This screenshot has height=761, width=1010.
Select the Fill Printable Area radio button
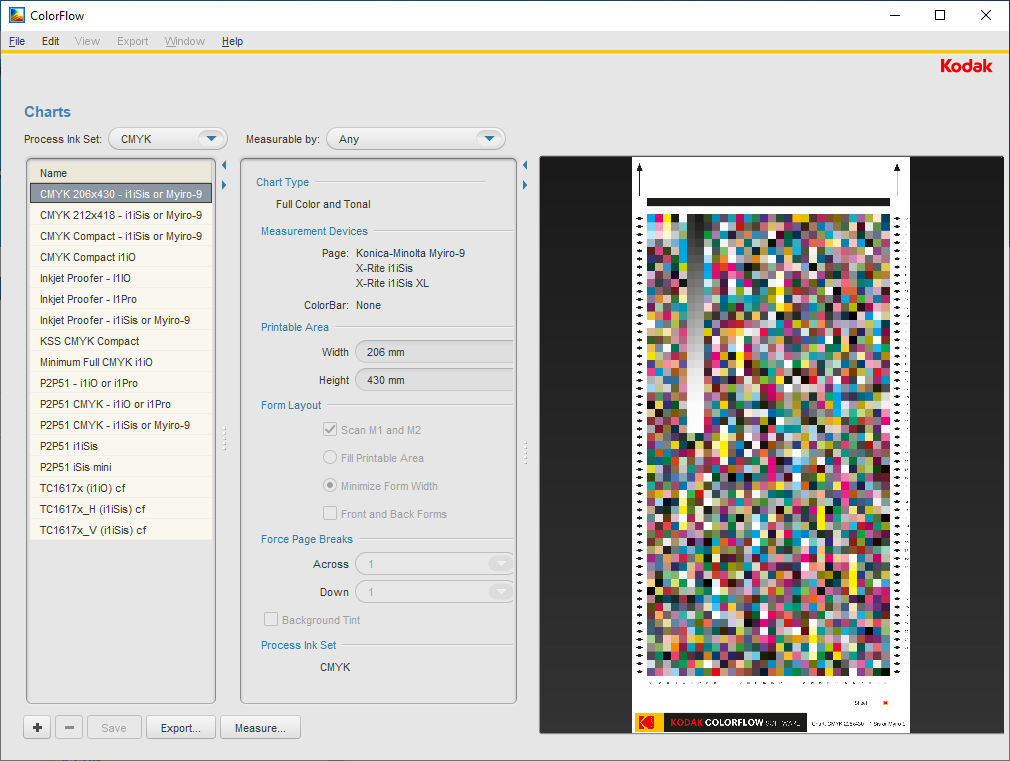[x=330, y=458]
